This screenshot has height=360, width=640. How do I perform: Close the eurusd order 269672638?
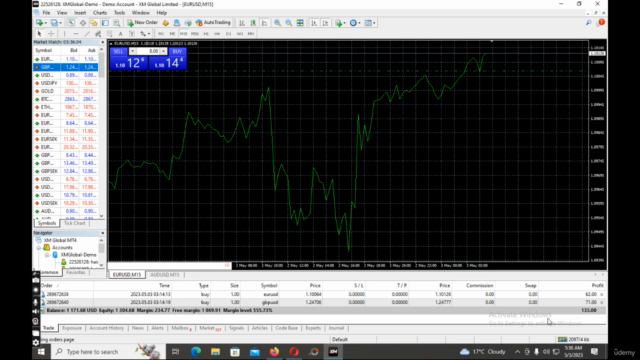[x=602, y=294]
